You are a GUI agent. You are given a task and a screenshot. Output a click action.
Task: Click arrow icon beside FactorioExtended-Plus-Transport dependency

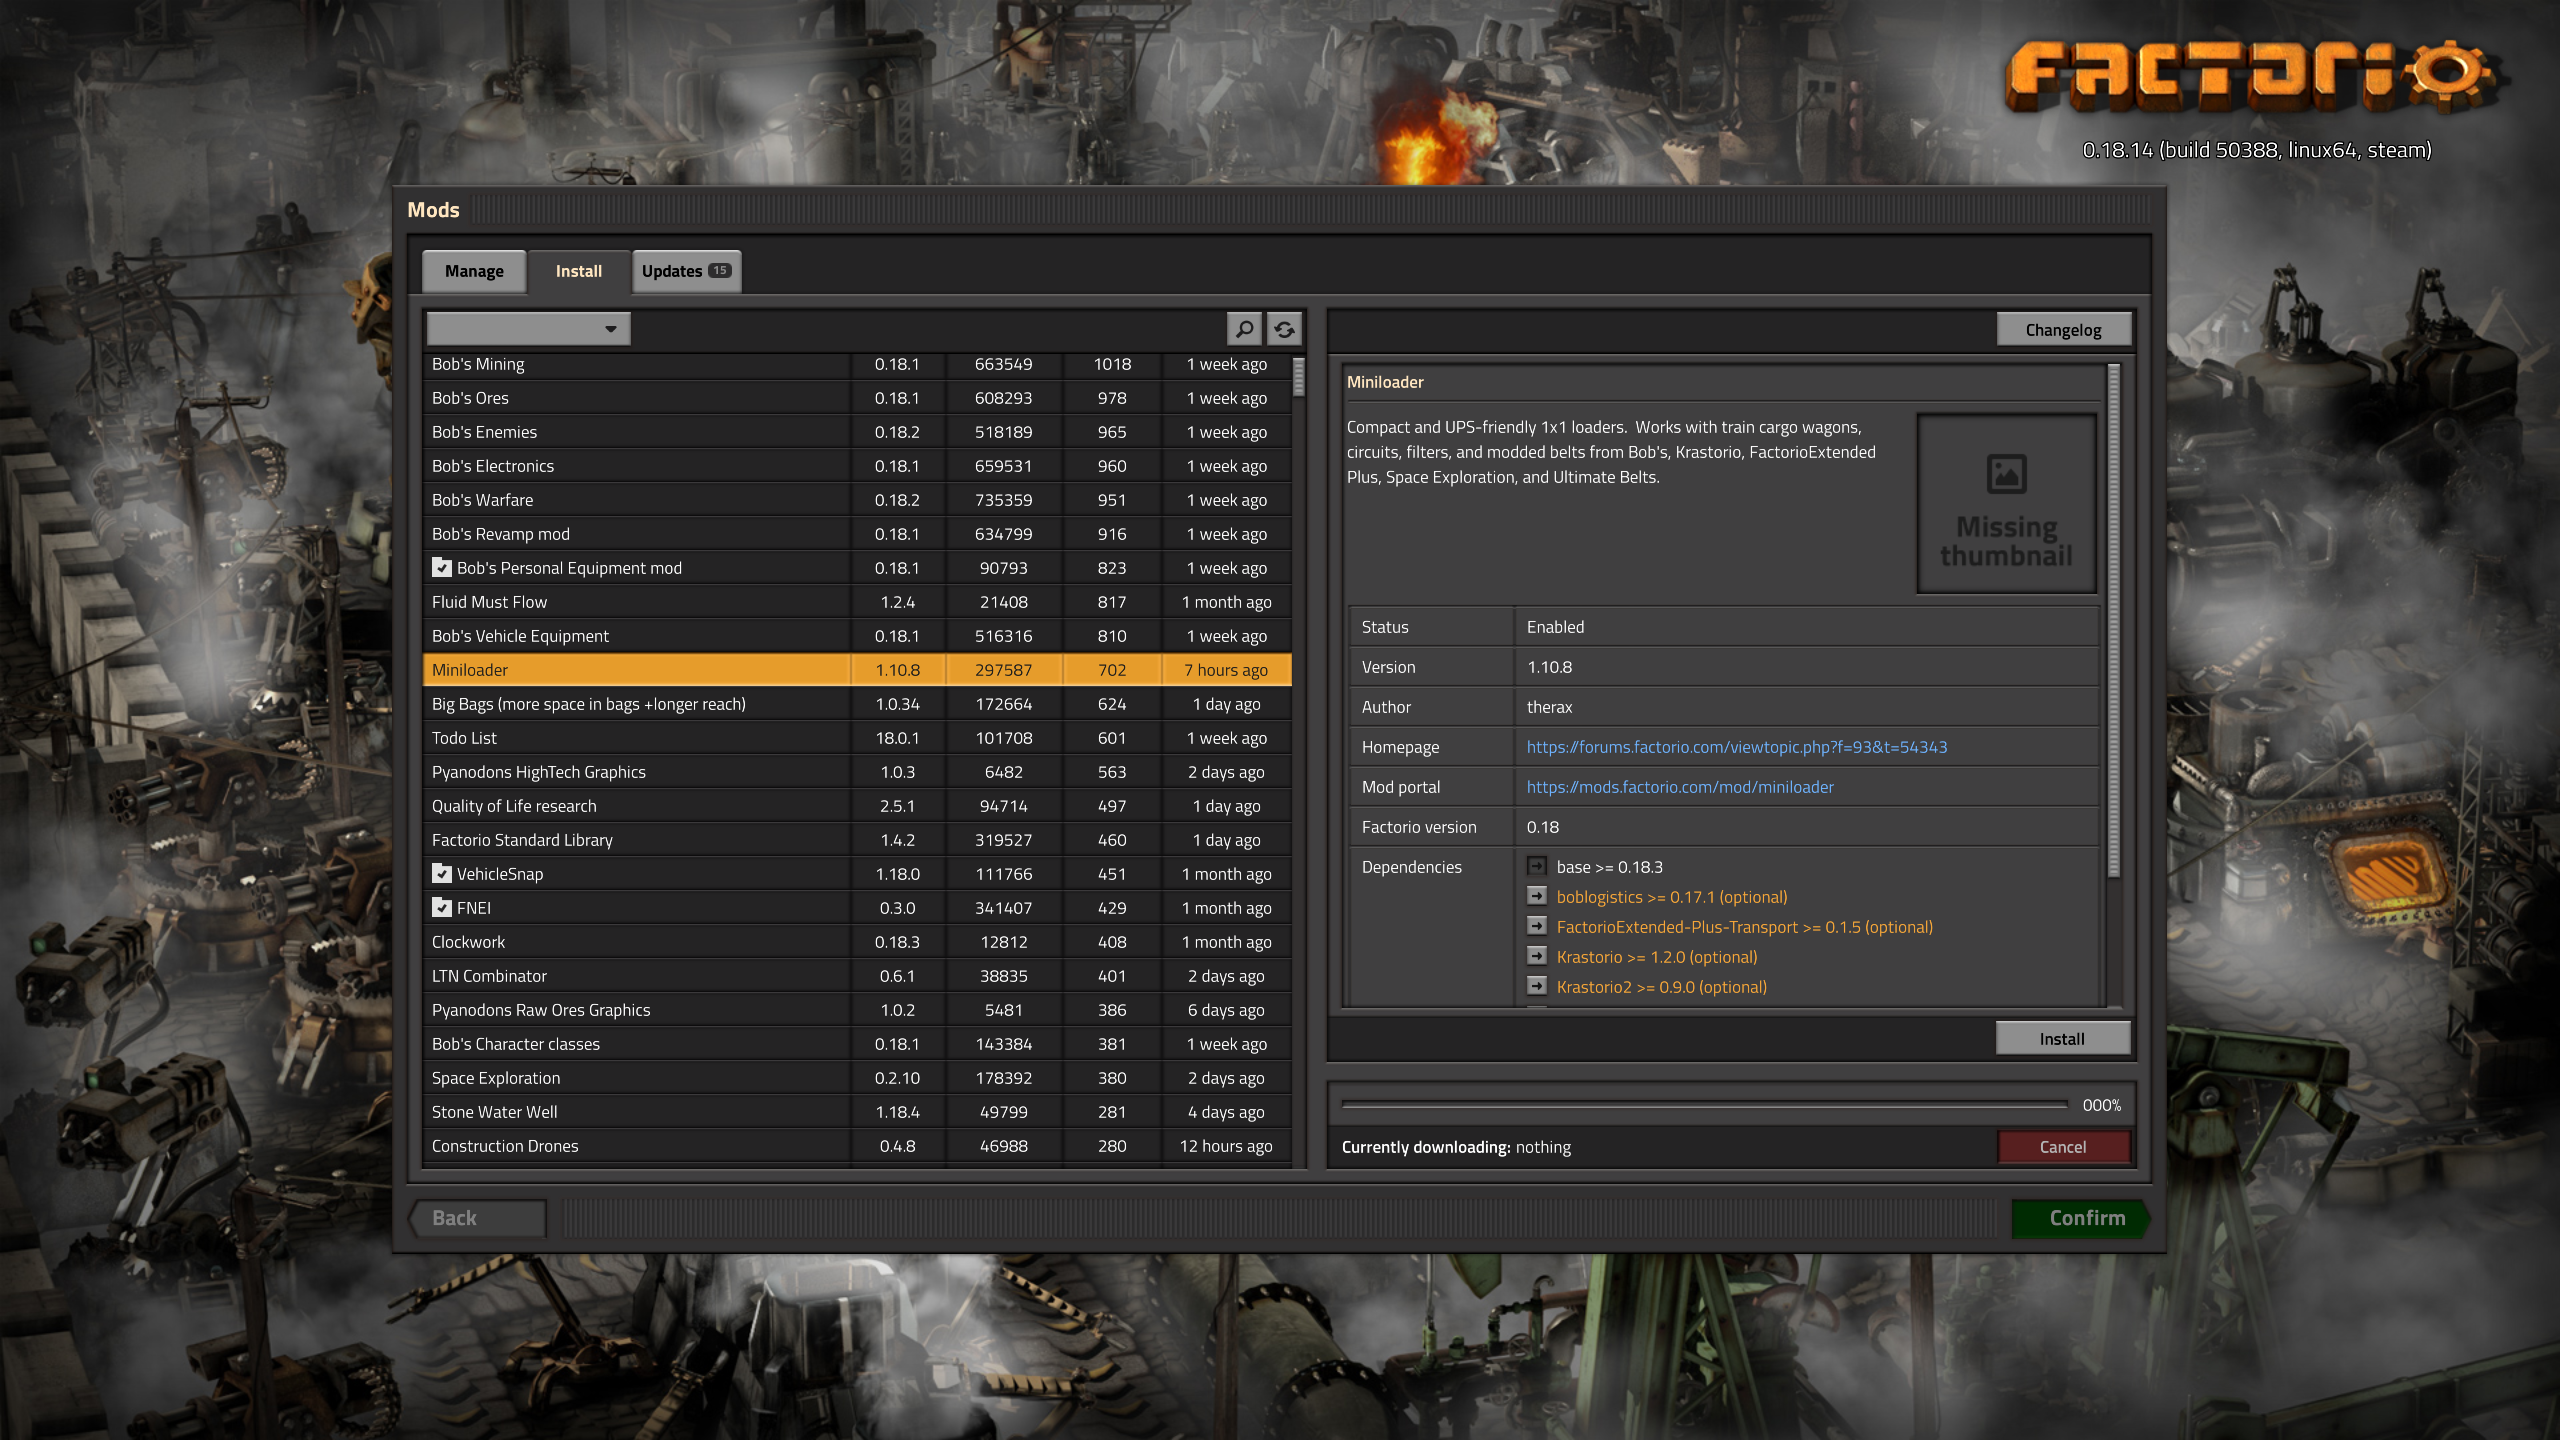point(1537,926)
